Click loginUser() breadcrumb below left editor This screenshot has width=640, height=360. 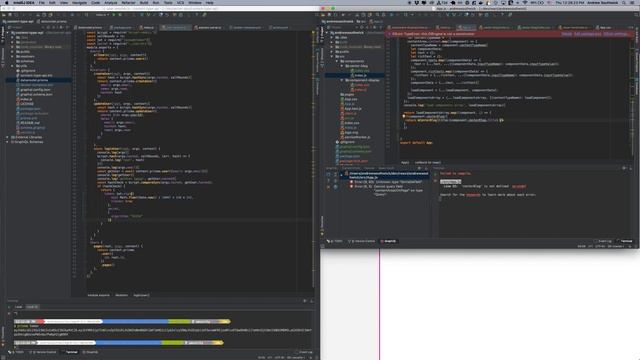pyautogui.click(x=141, y=295)
